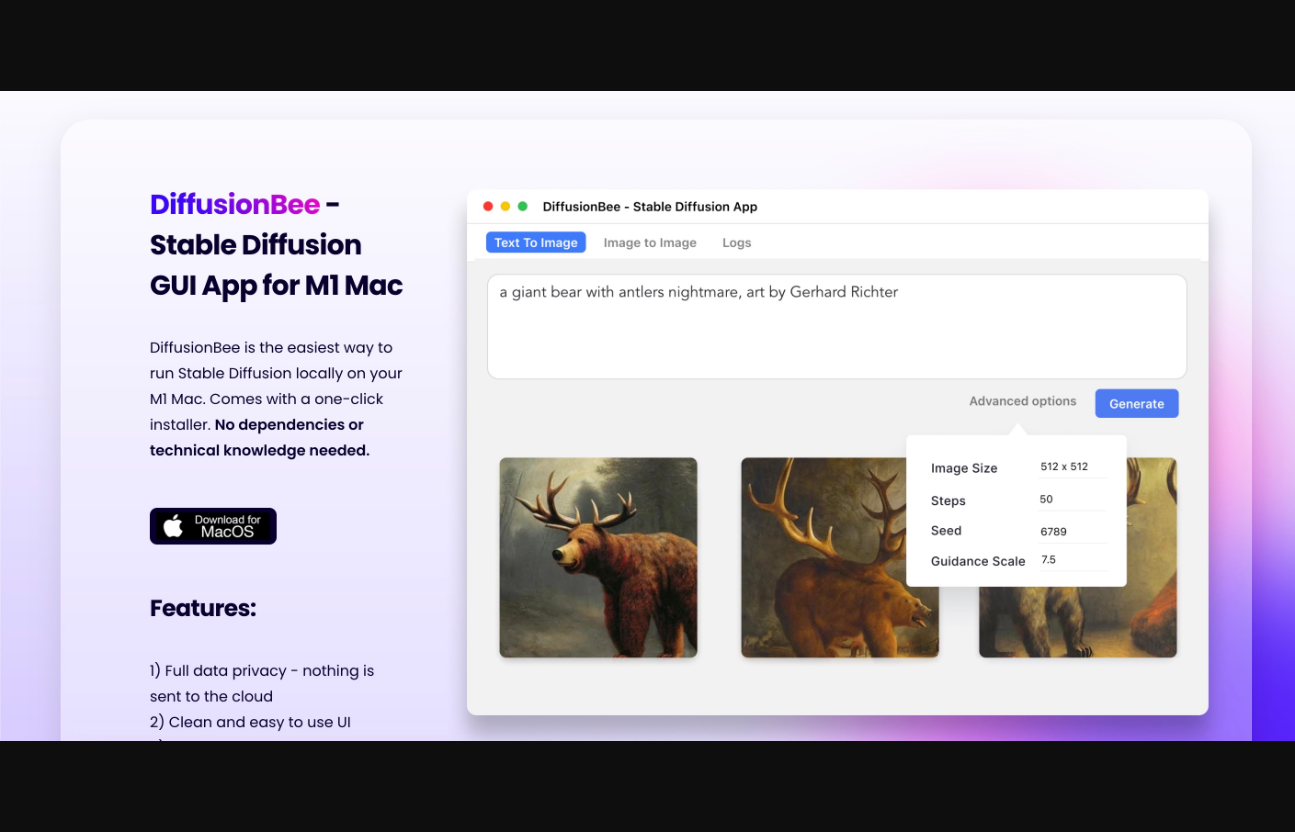Viewport: 1295px width, 832px height.
Task: Click the Guidance Scale value 7.5
Action: pos(1072,561)
